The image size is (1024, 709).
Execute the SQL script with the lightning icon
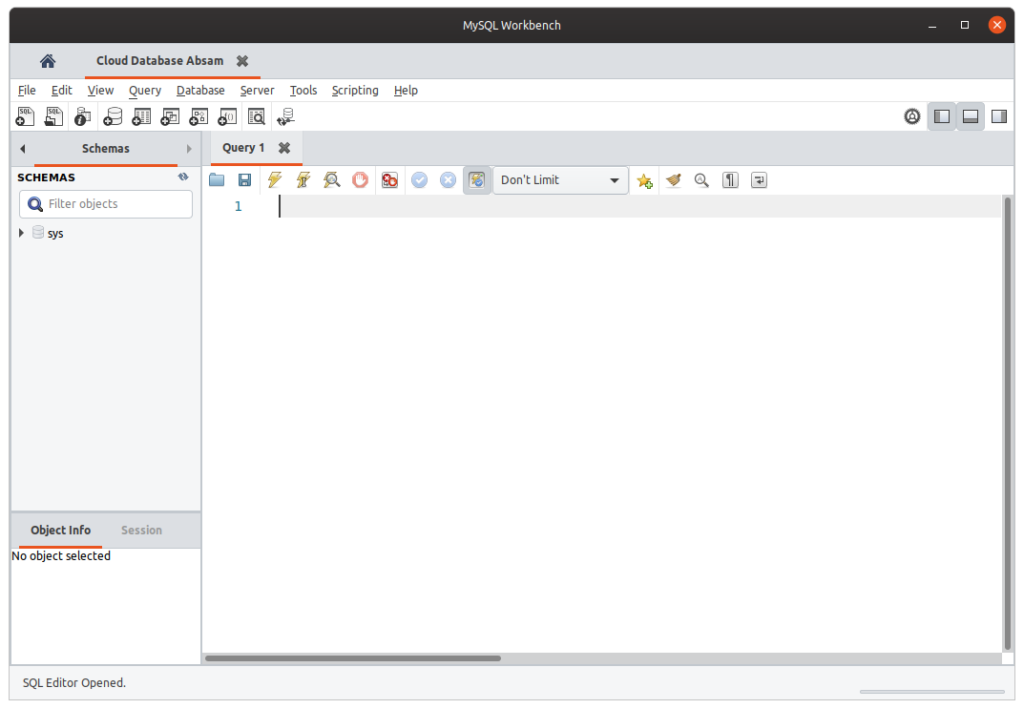pos(274,180)
